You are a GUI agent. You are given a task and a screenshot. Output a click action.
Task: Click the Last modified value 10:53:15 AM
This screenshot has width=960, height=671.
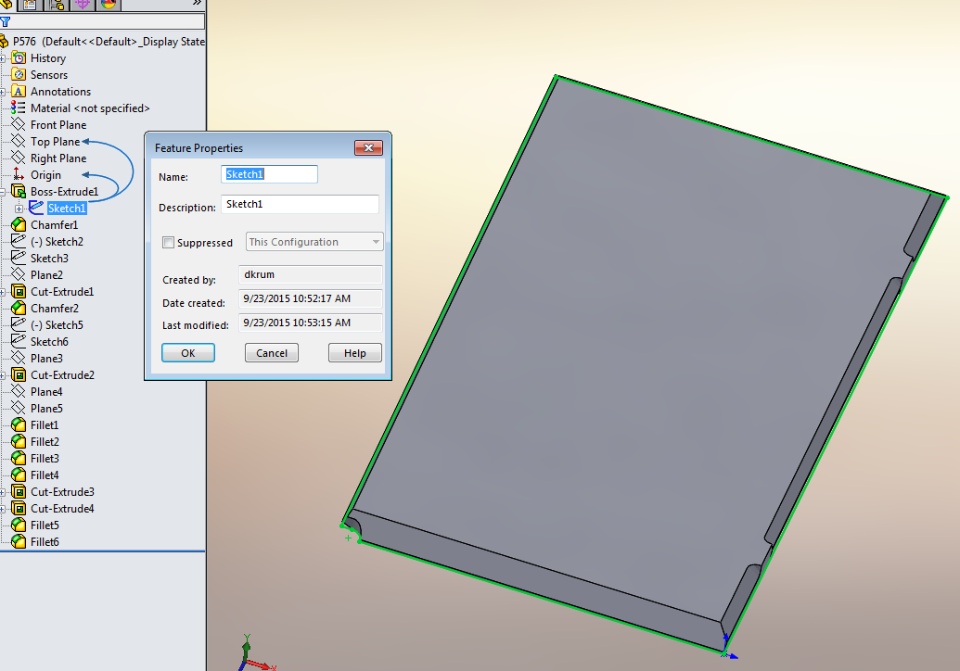[x=310, y=323]
